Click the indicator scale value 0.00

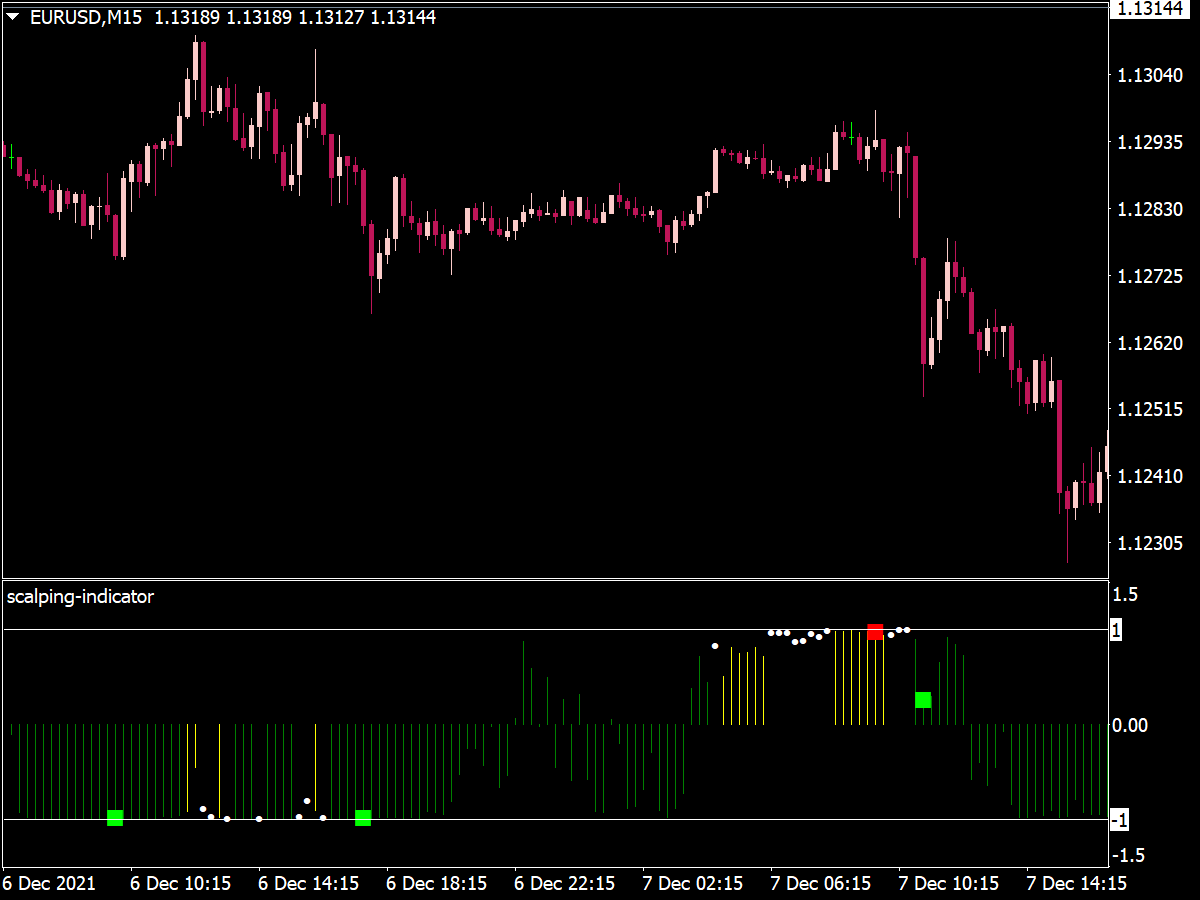coord(1130,725)
